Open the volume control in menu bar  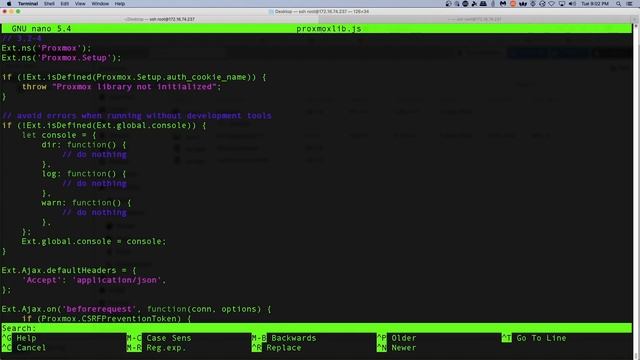[x=572, y=4]
